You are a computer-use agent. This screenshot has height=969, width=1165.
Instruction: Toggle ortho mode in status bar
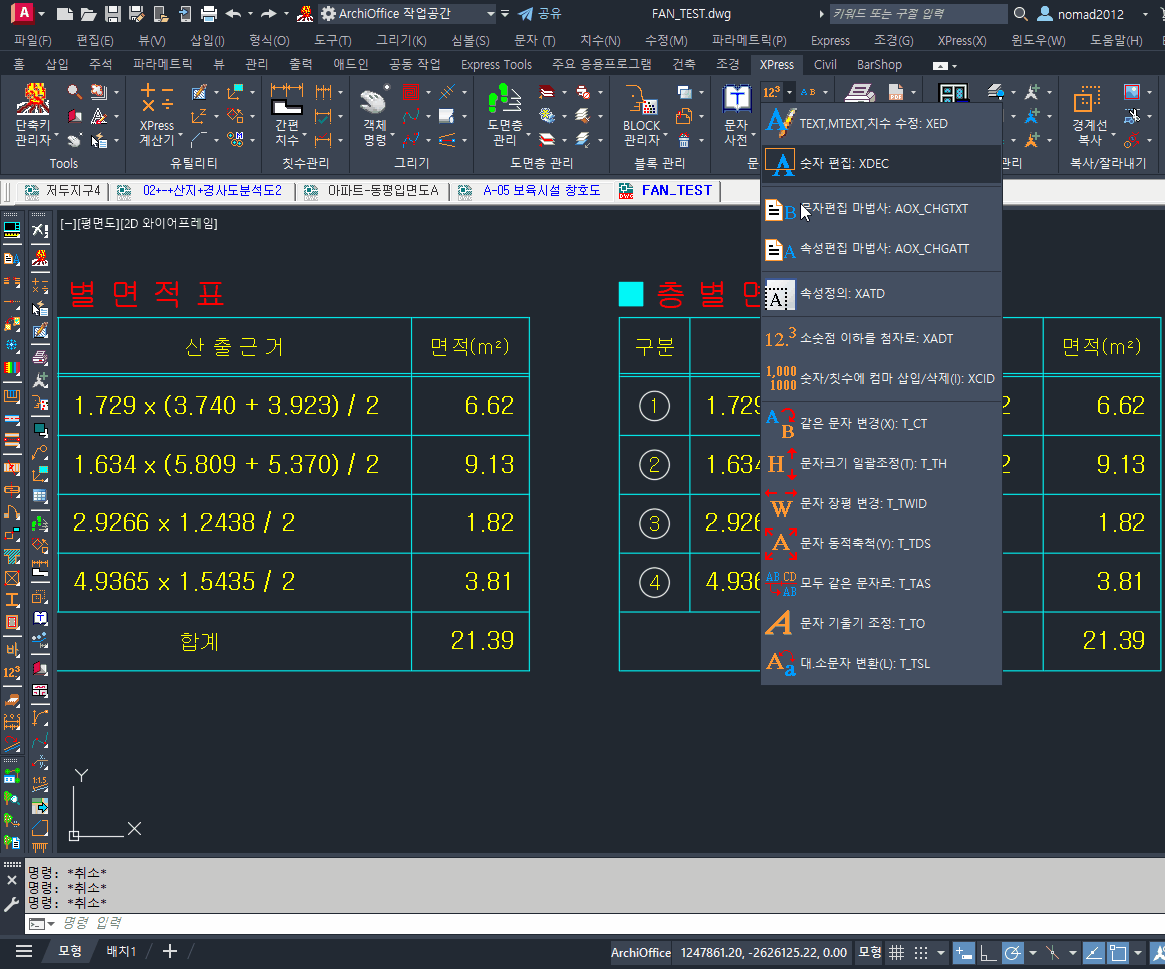click(x=988, y=952)
